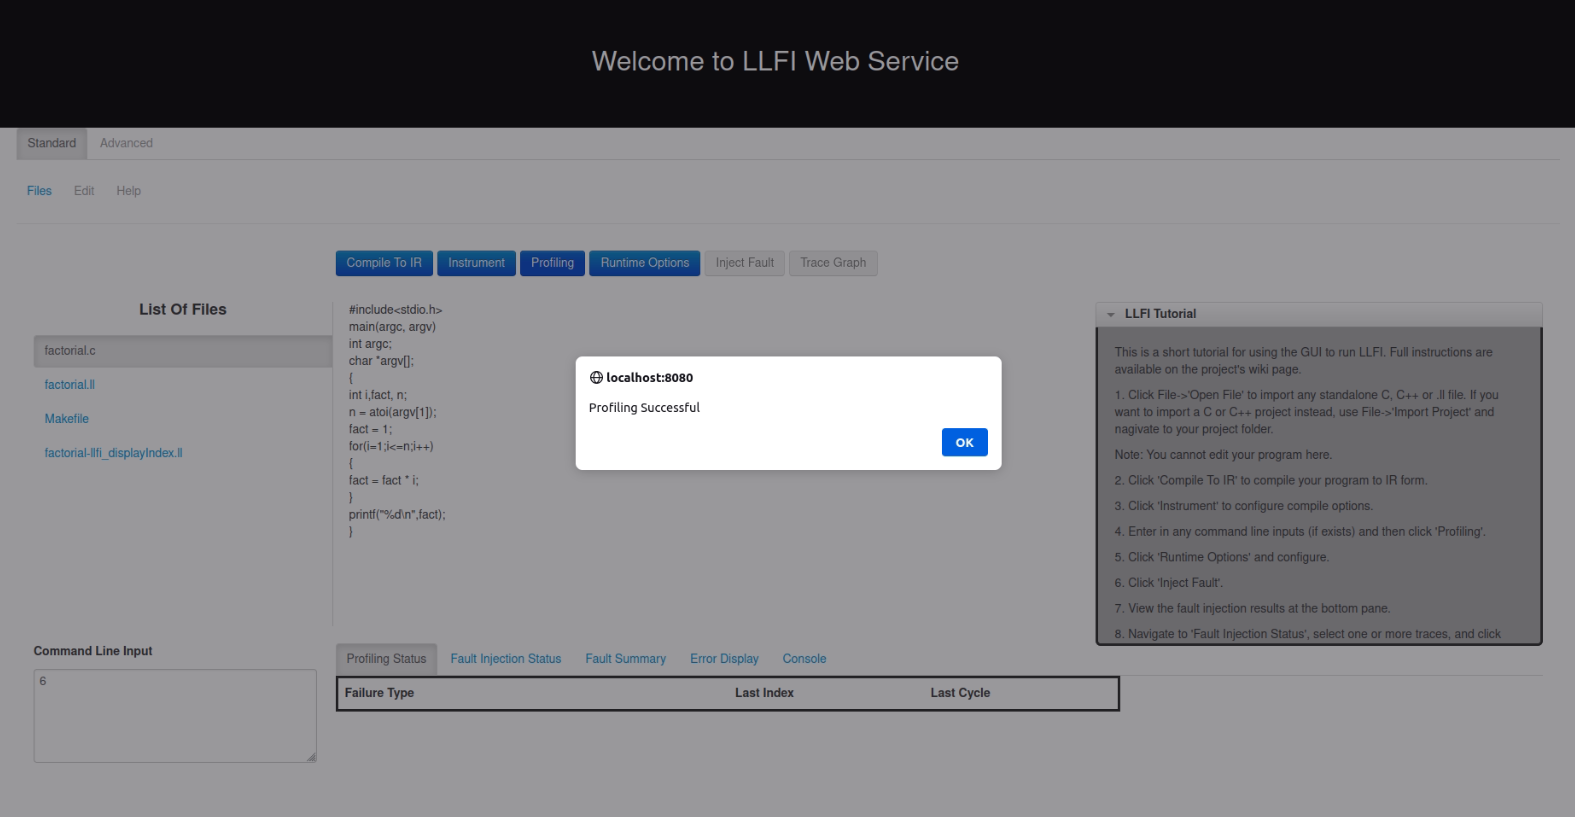This screenshot has height=817, width=1575.
Task: Select factorial-llfi_displayIndex.ll file
Action: [x=113, y=453]
